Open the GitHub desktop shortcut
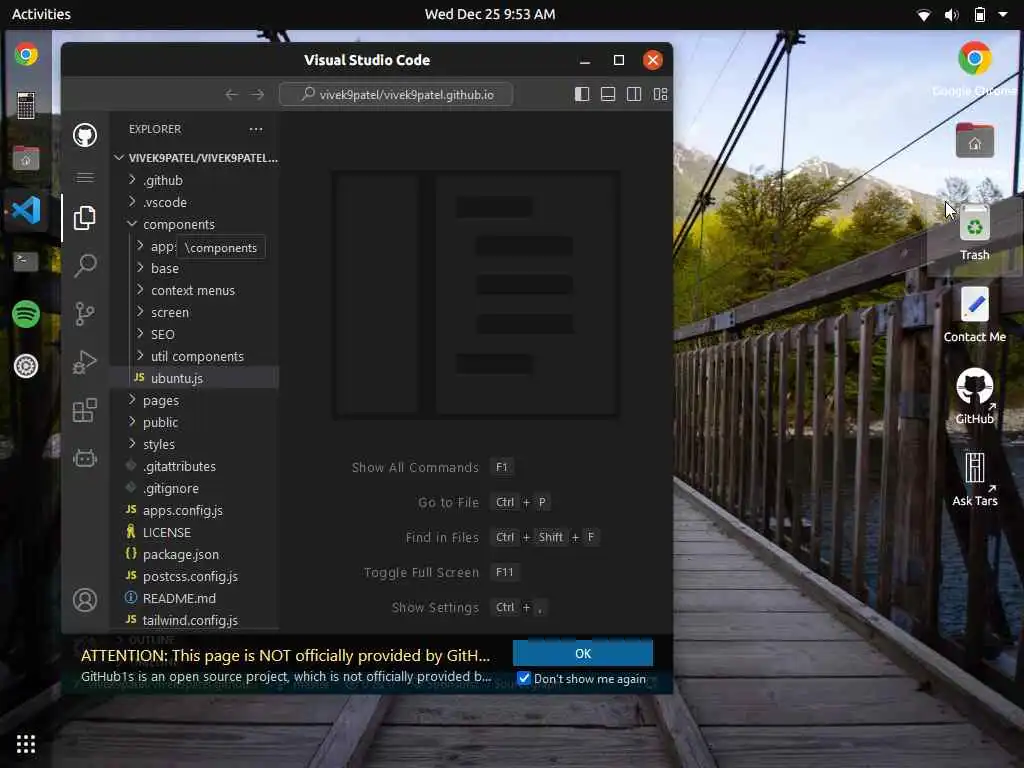This screenshot has height=768, width=1024. (x=974, y=396)
